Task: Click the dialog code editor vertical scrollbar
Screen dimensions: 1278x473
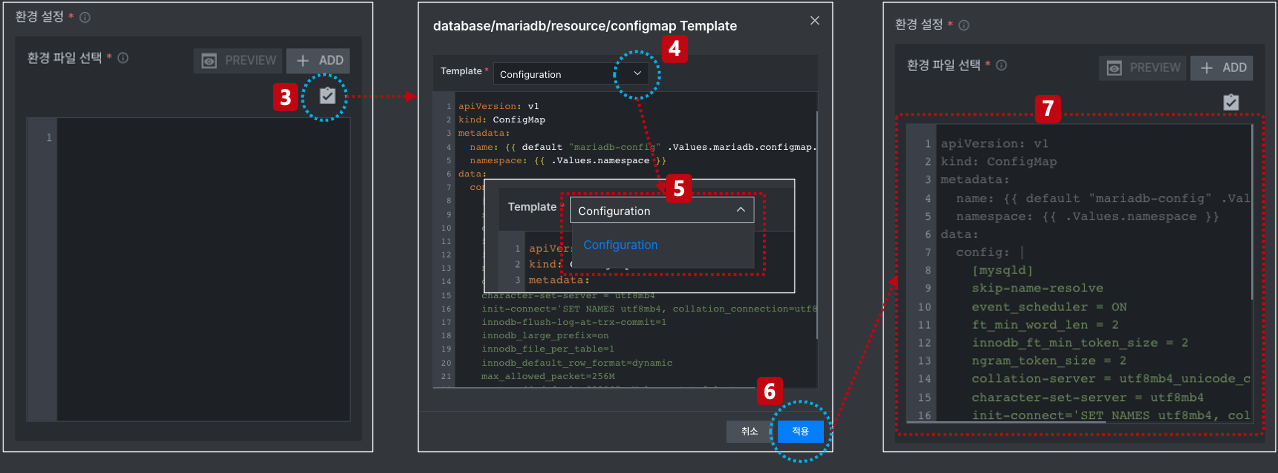Action: [816, 223]
